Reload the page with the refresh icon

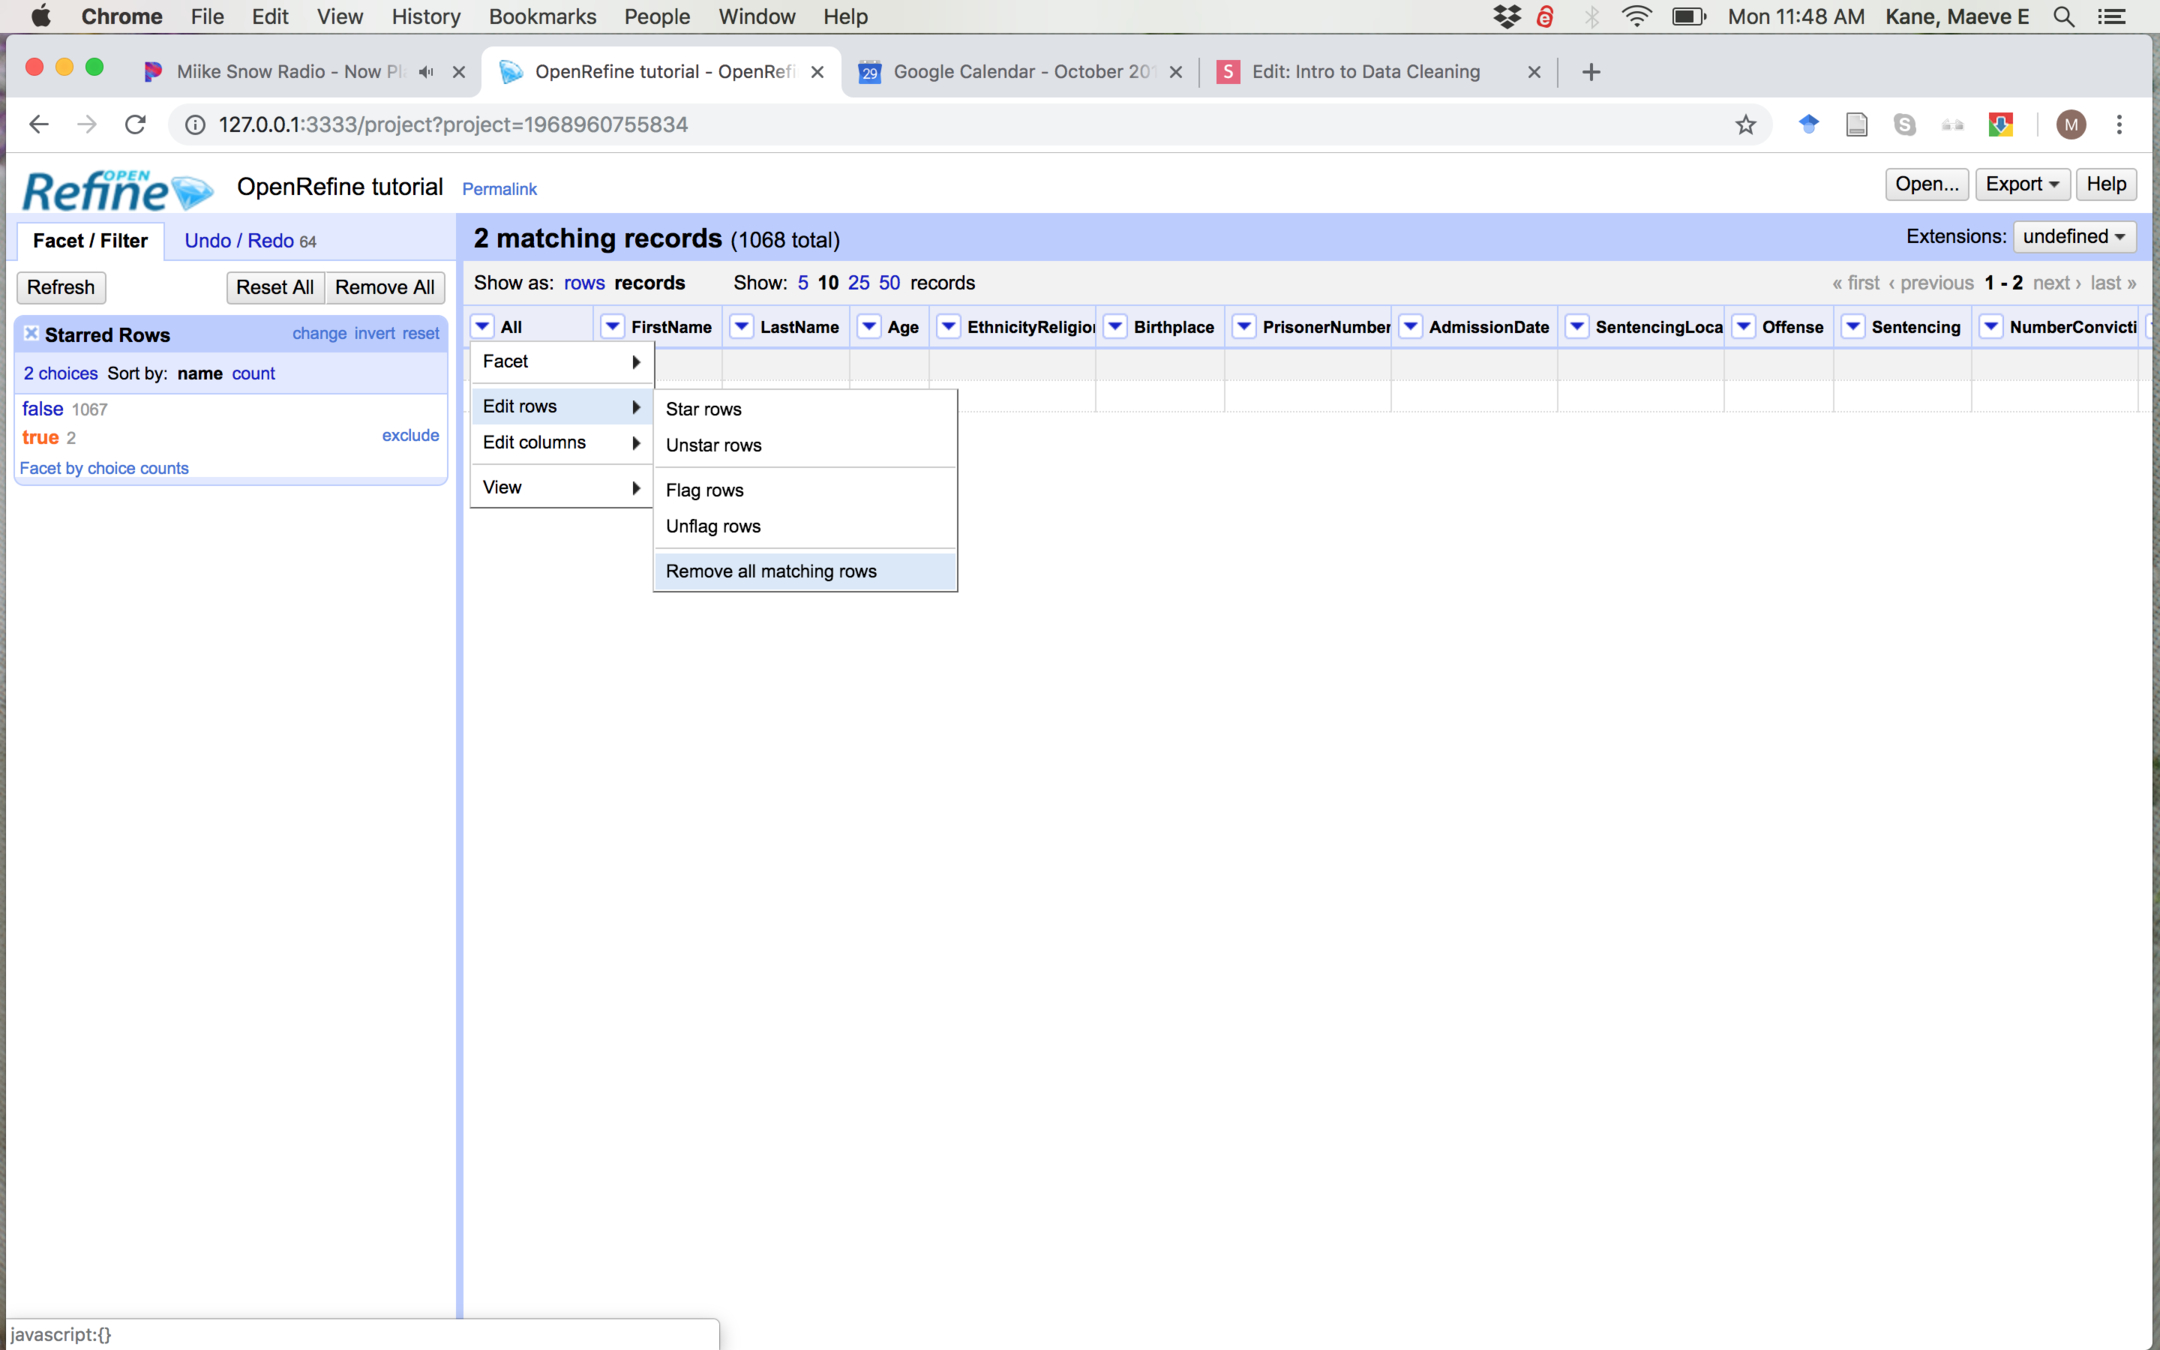click(x=136, y=125)
